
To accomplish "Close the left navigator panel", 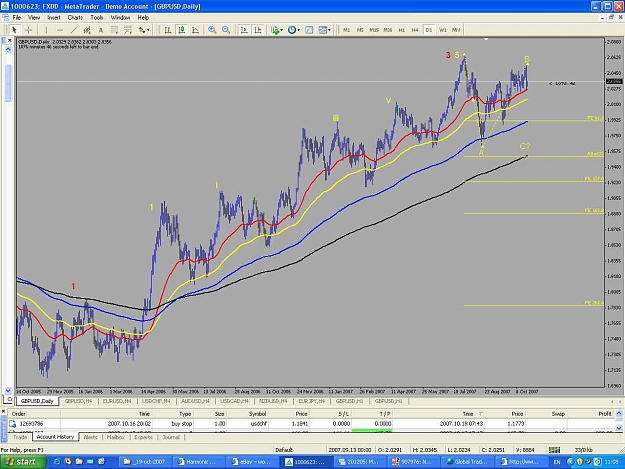I will click(x=10, y=40).
